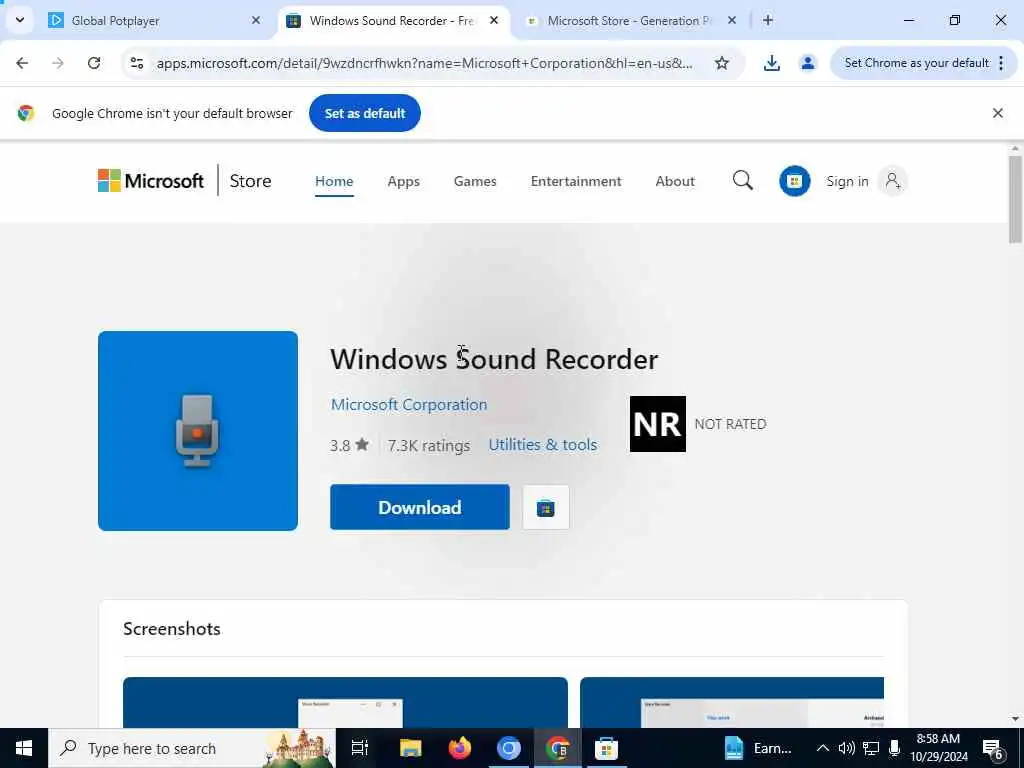The image size is (1024, 768).
Task: Click the page vertical scrollbar thumb
Action: 1015,199
